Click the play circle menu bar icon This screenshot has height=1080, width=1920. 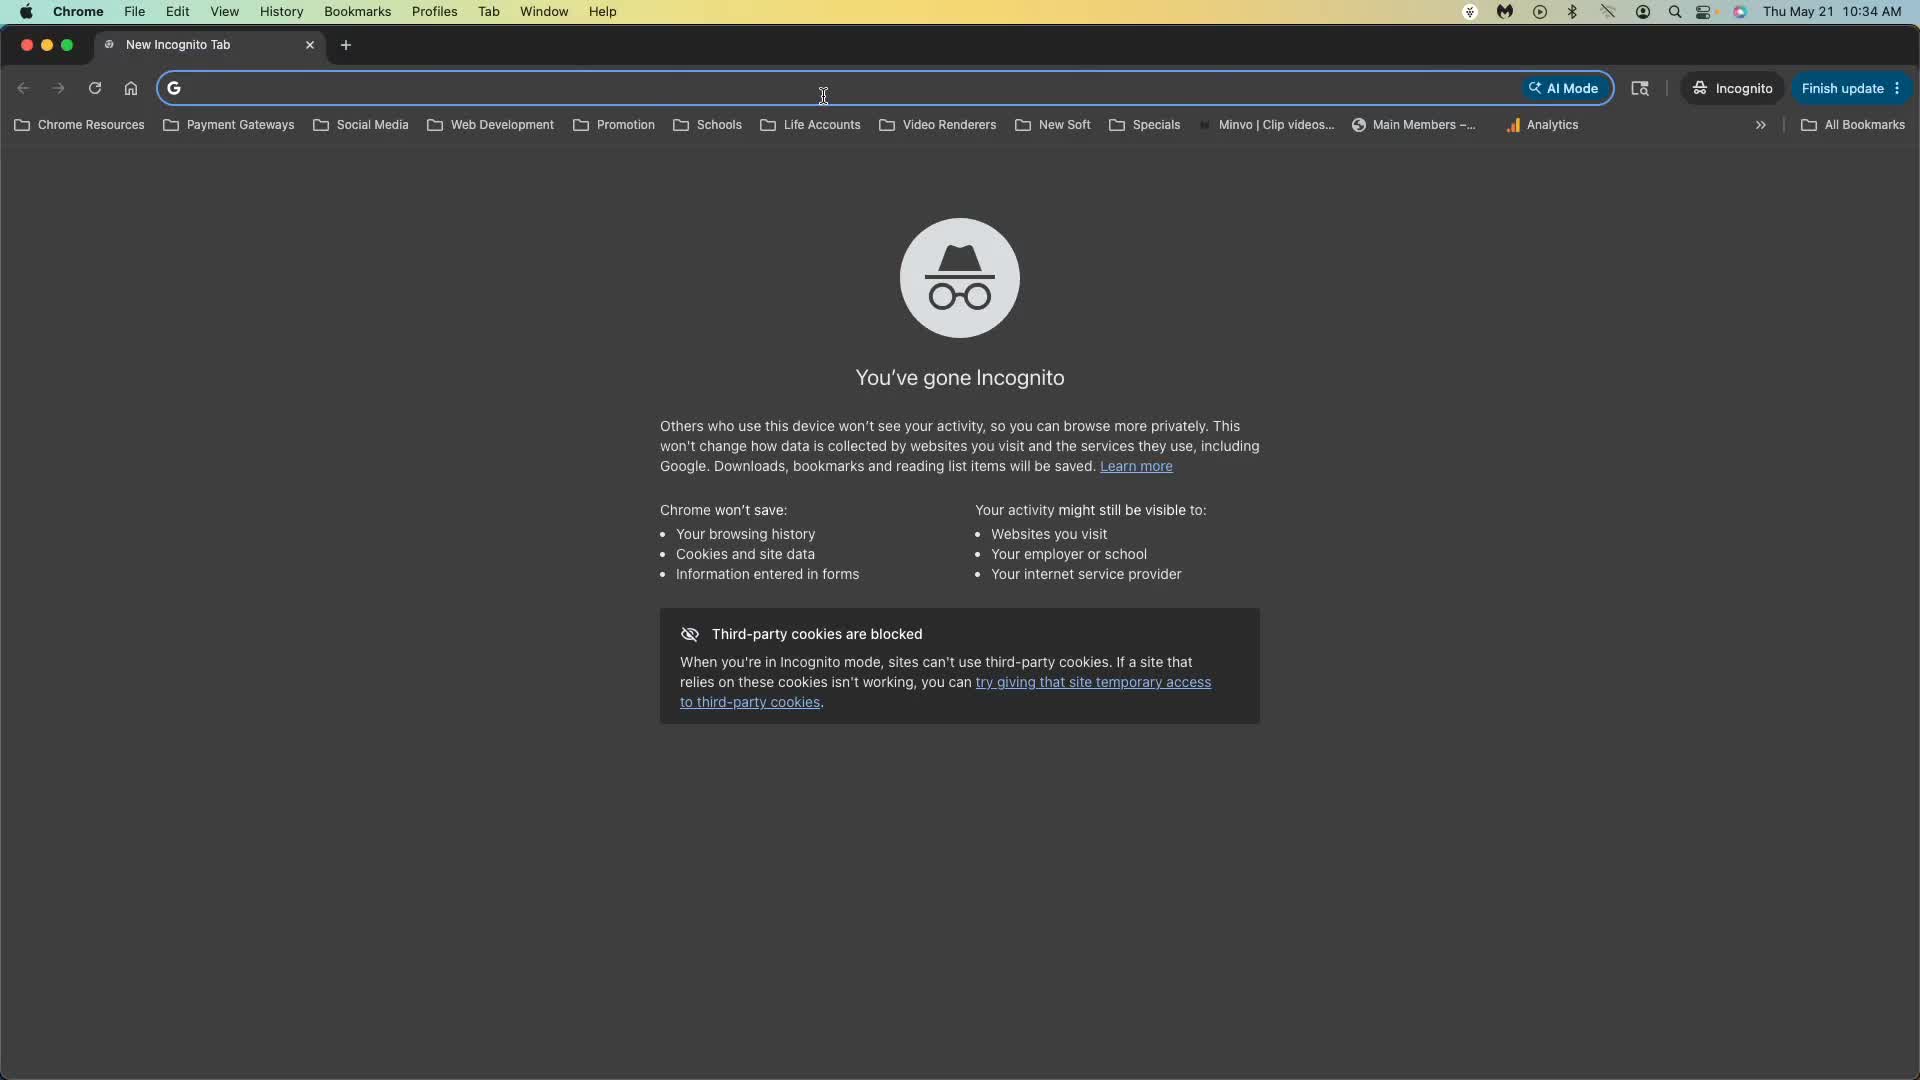[1540, 12]
